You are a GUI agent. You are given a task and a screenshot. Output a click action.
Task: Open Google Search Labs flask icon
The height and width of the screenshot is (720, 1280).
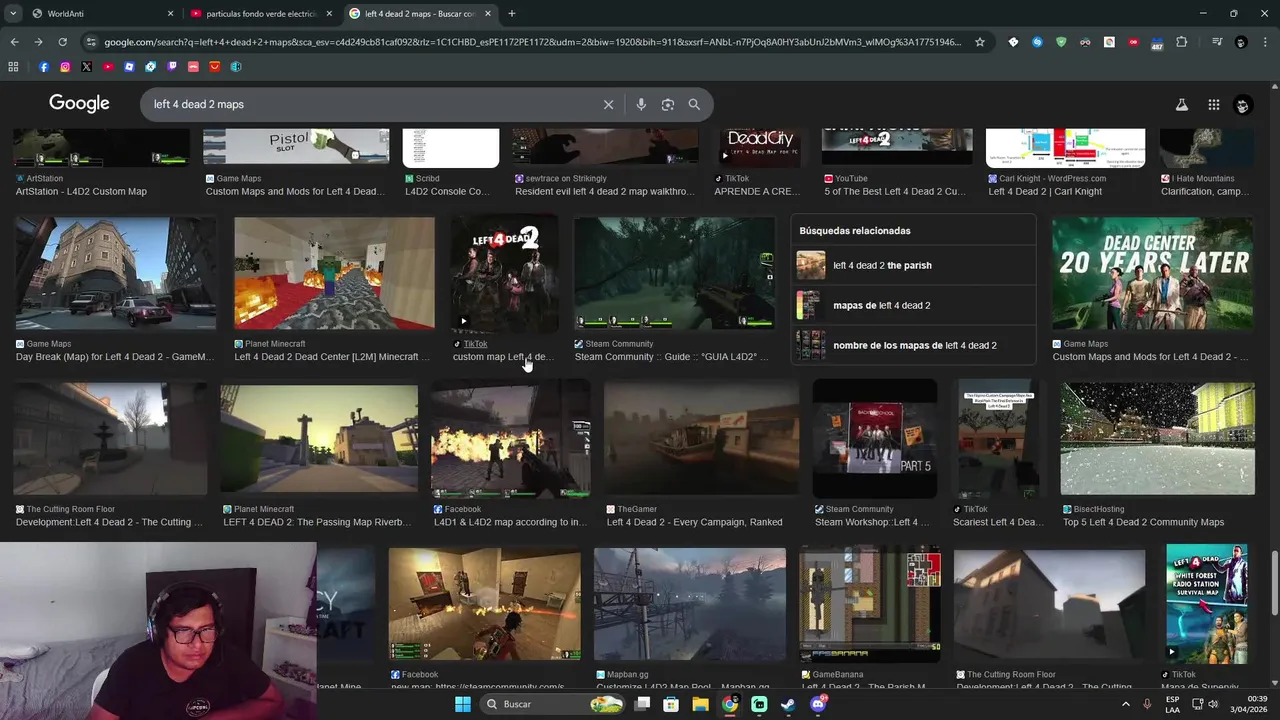tap(1181, 104)
